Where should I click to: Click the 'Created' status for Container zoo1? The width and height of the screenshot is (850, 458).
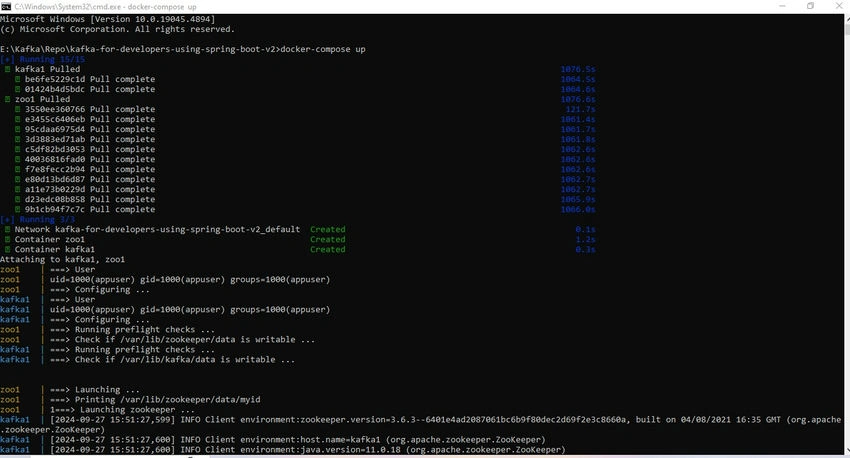[x=327, y=240]
